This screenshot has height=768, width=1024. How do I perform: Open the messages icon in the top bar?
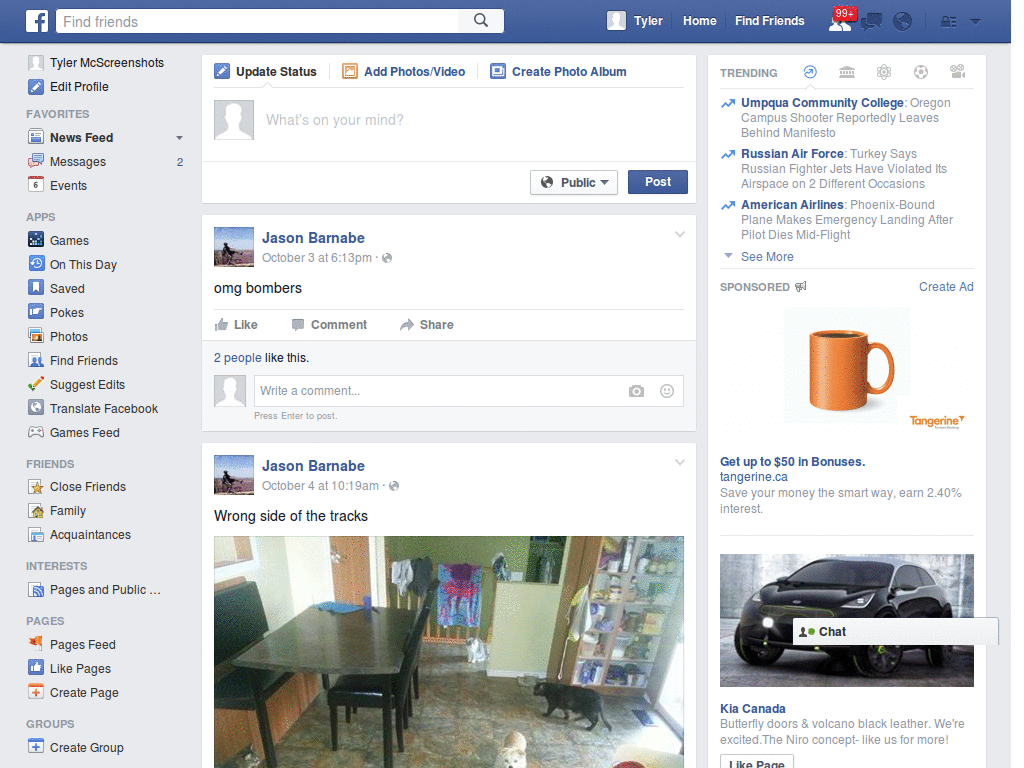(x=872, y=21)
